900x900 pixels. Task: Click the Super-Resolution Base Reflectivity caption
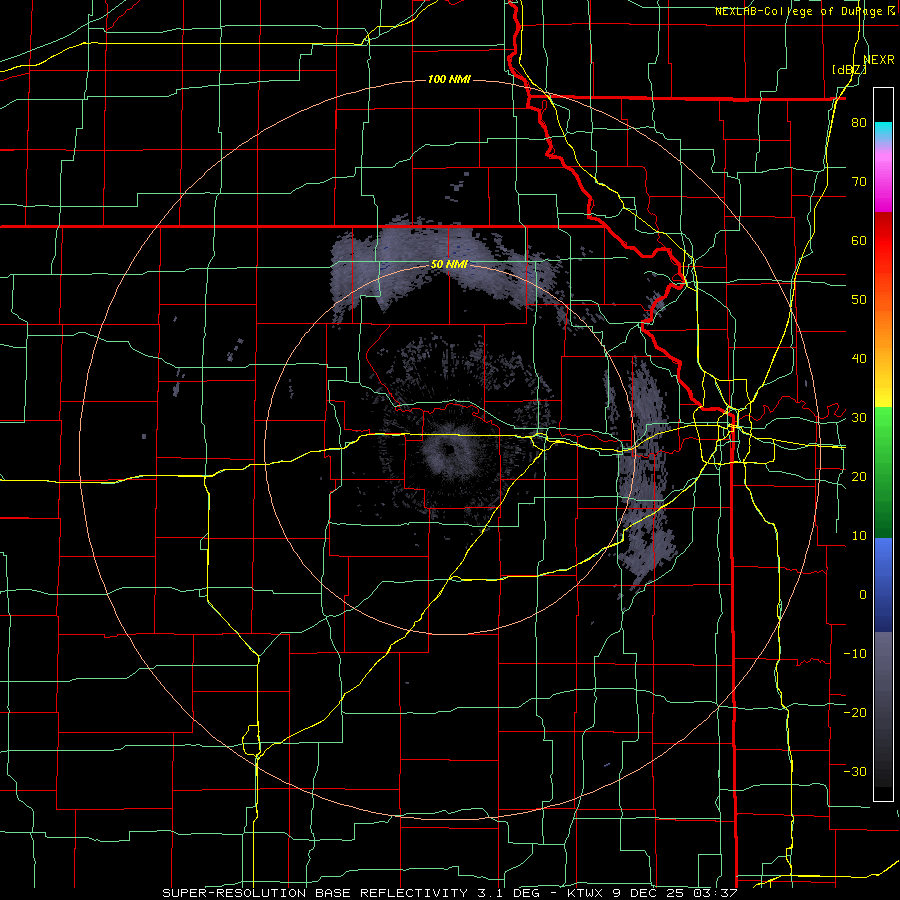click(x=449, y=893)
